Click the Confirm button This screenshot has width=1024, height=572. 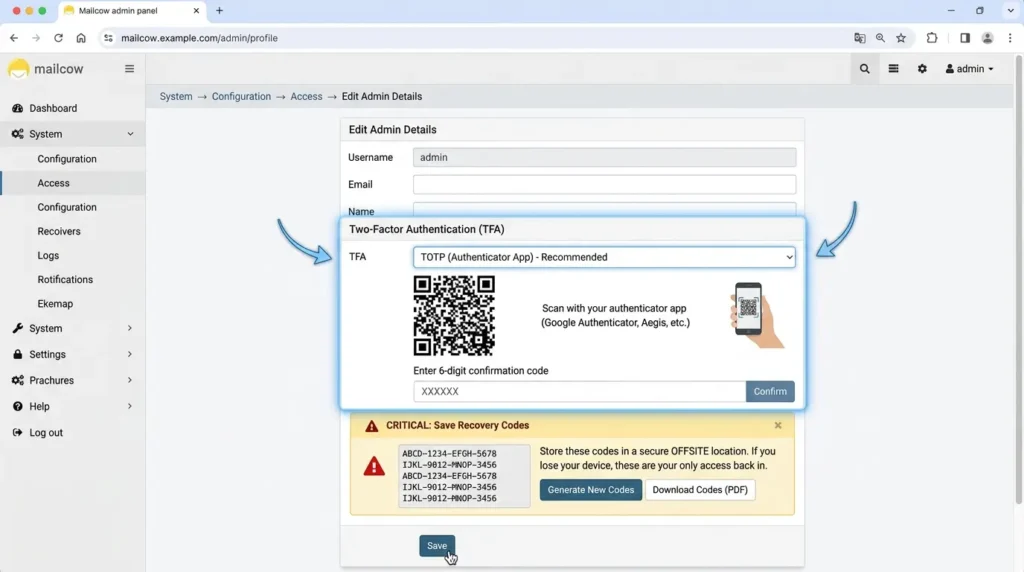pyautogui.click(x=770, y=391)
